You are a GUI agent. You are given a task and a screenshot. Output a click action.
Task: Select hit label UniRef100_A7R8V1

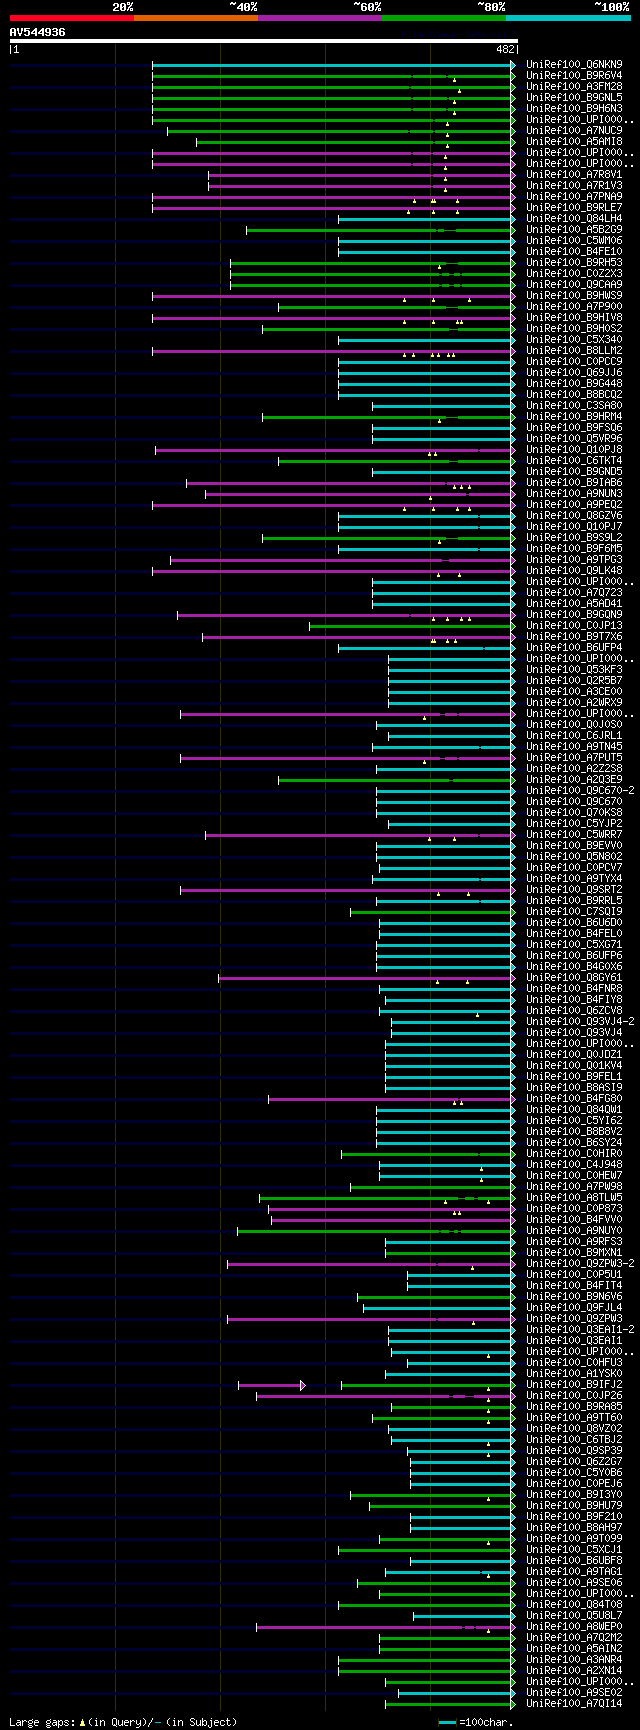(x=574, y=174)
